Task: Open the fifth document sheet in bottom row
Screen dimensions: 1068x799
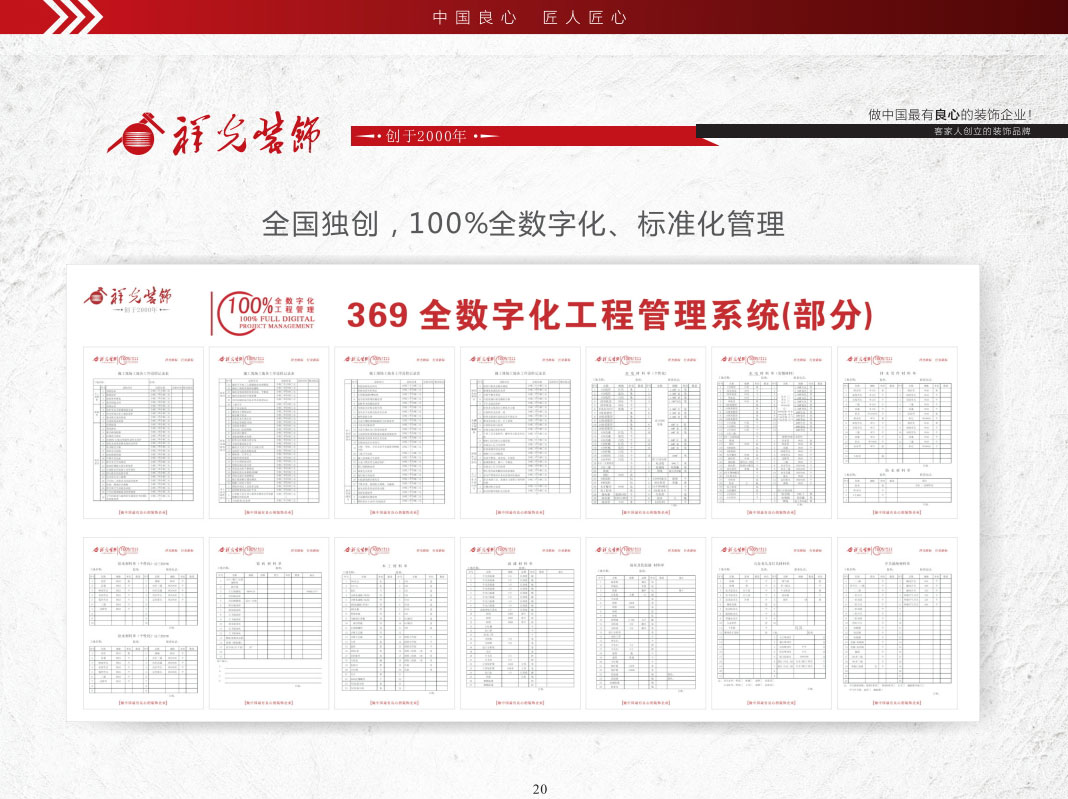Action: [x=646, y=623]
